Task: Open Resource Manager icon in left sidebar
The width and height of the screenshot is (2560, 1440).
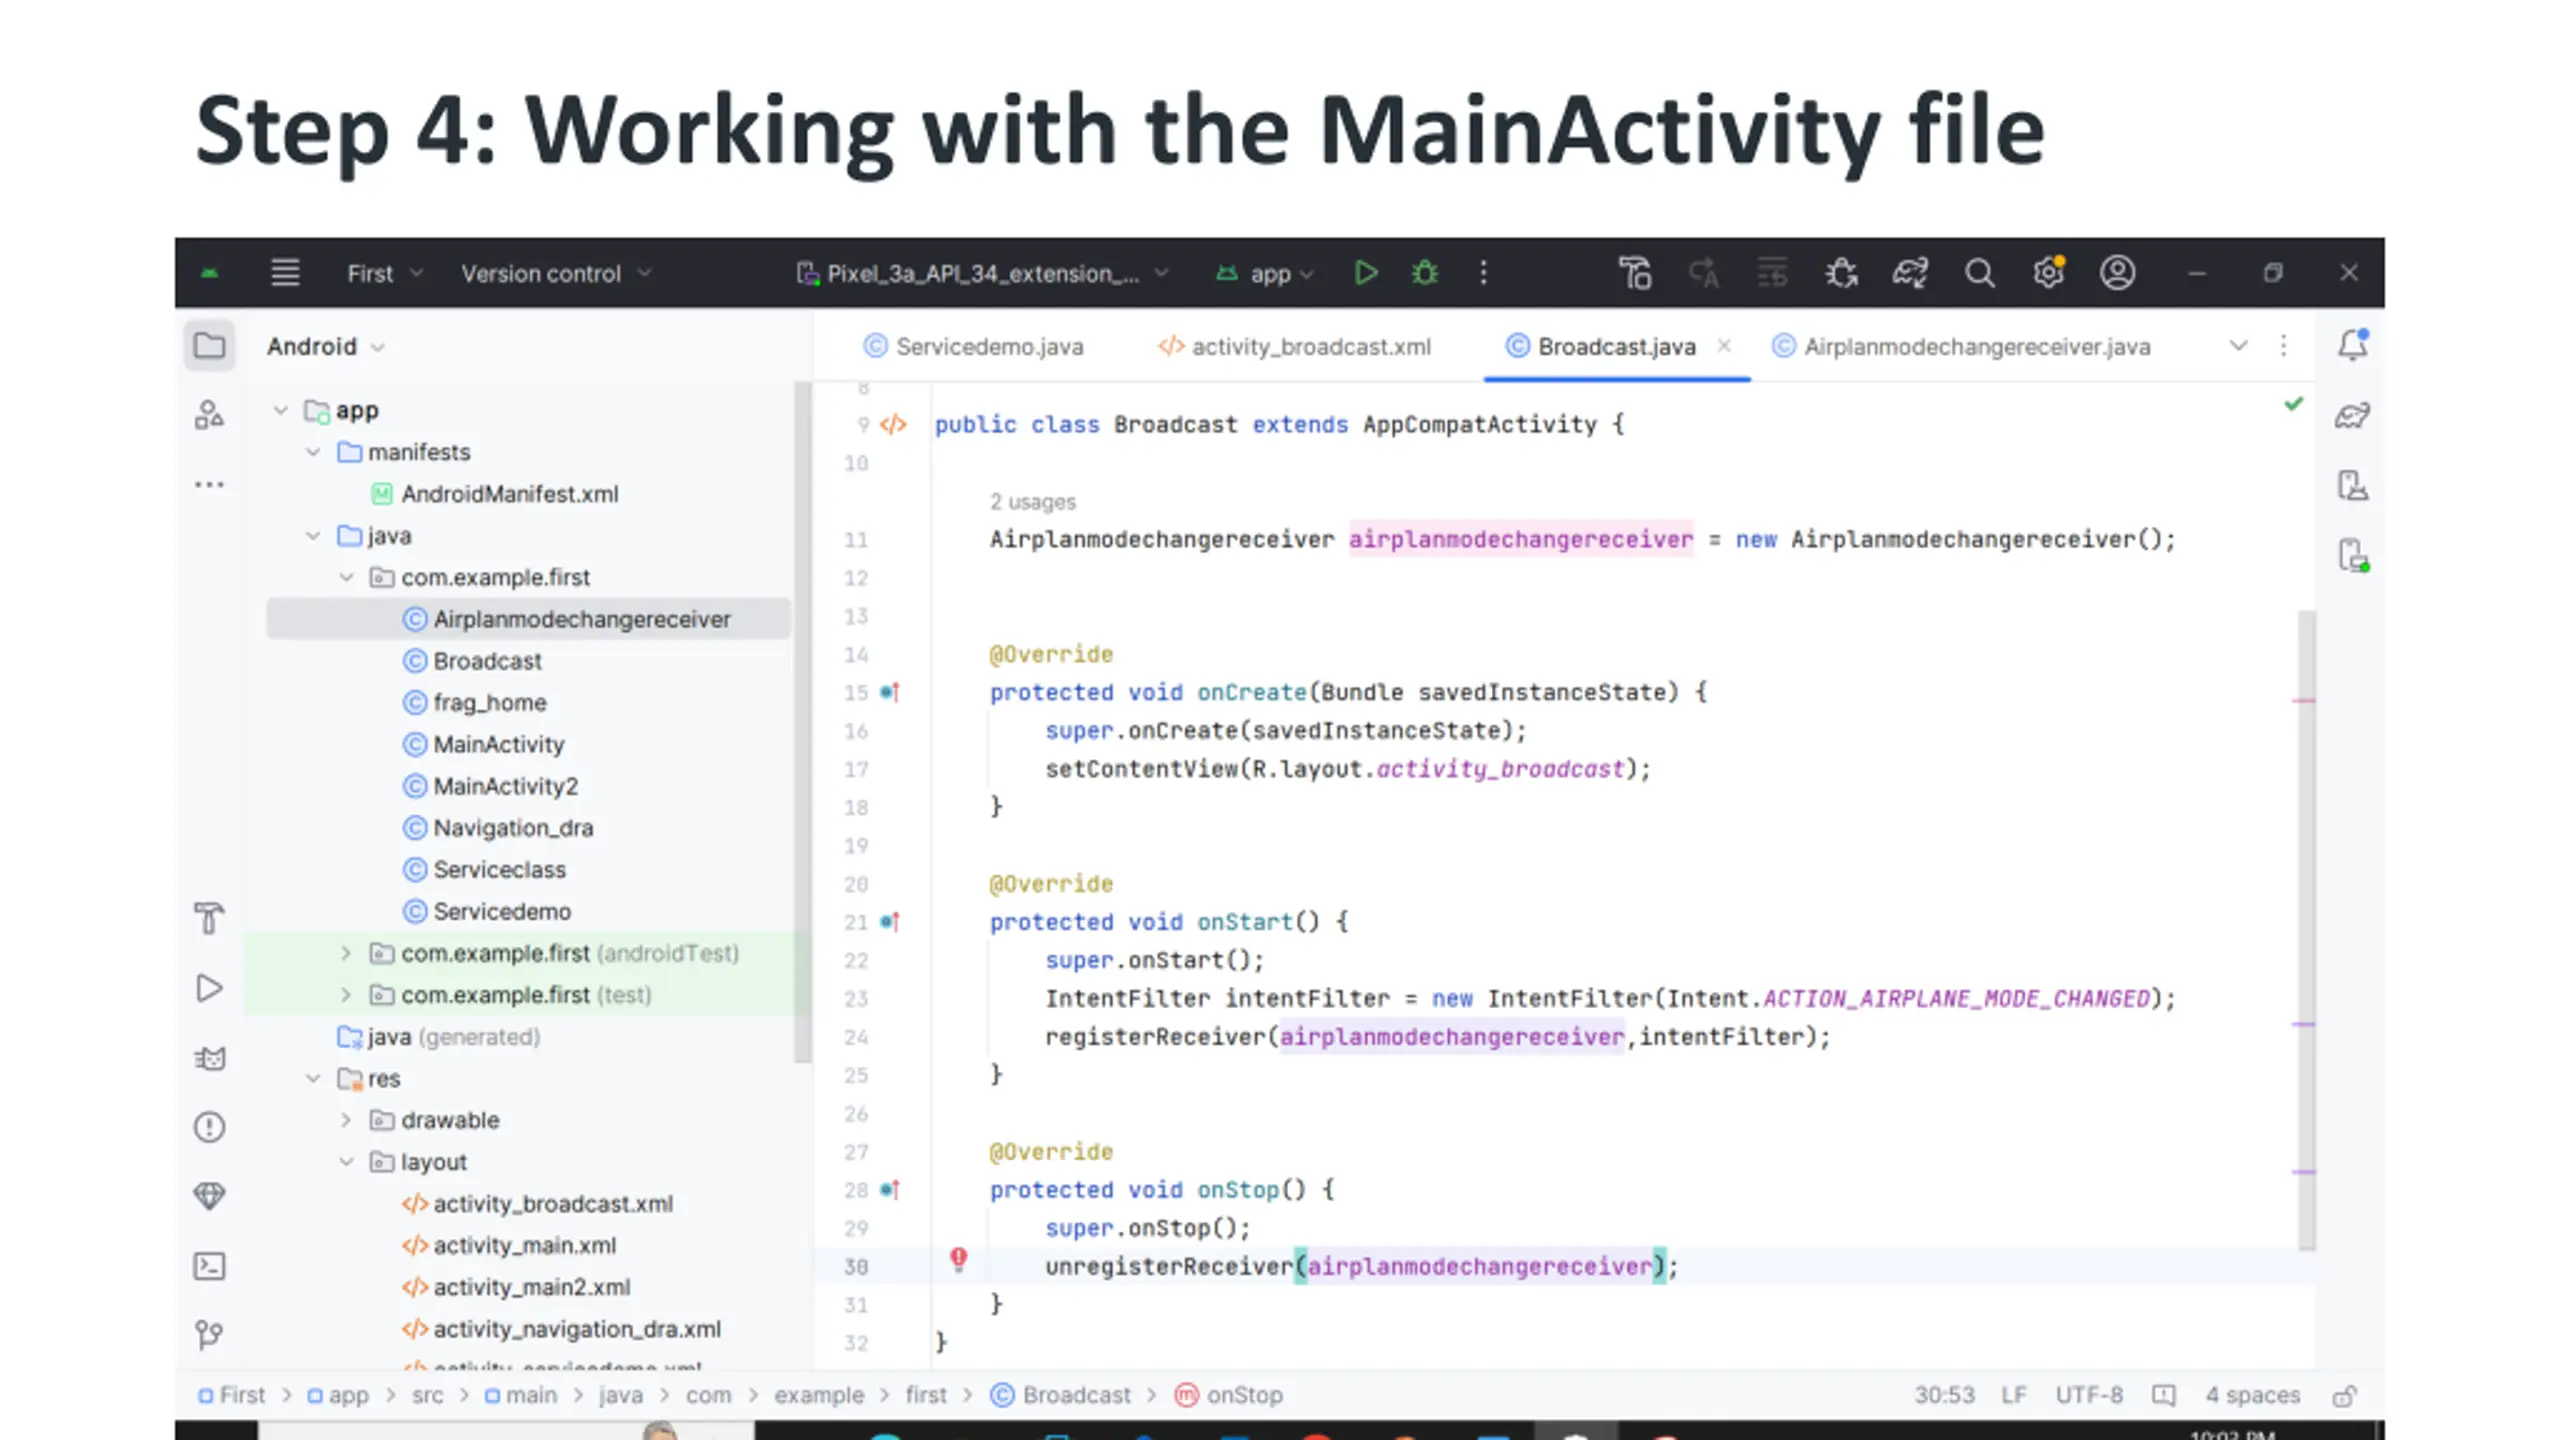Action: pos(209,414)
